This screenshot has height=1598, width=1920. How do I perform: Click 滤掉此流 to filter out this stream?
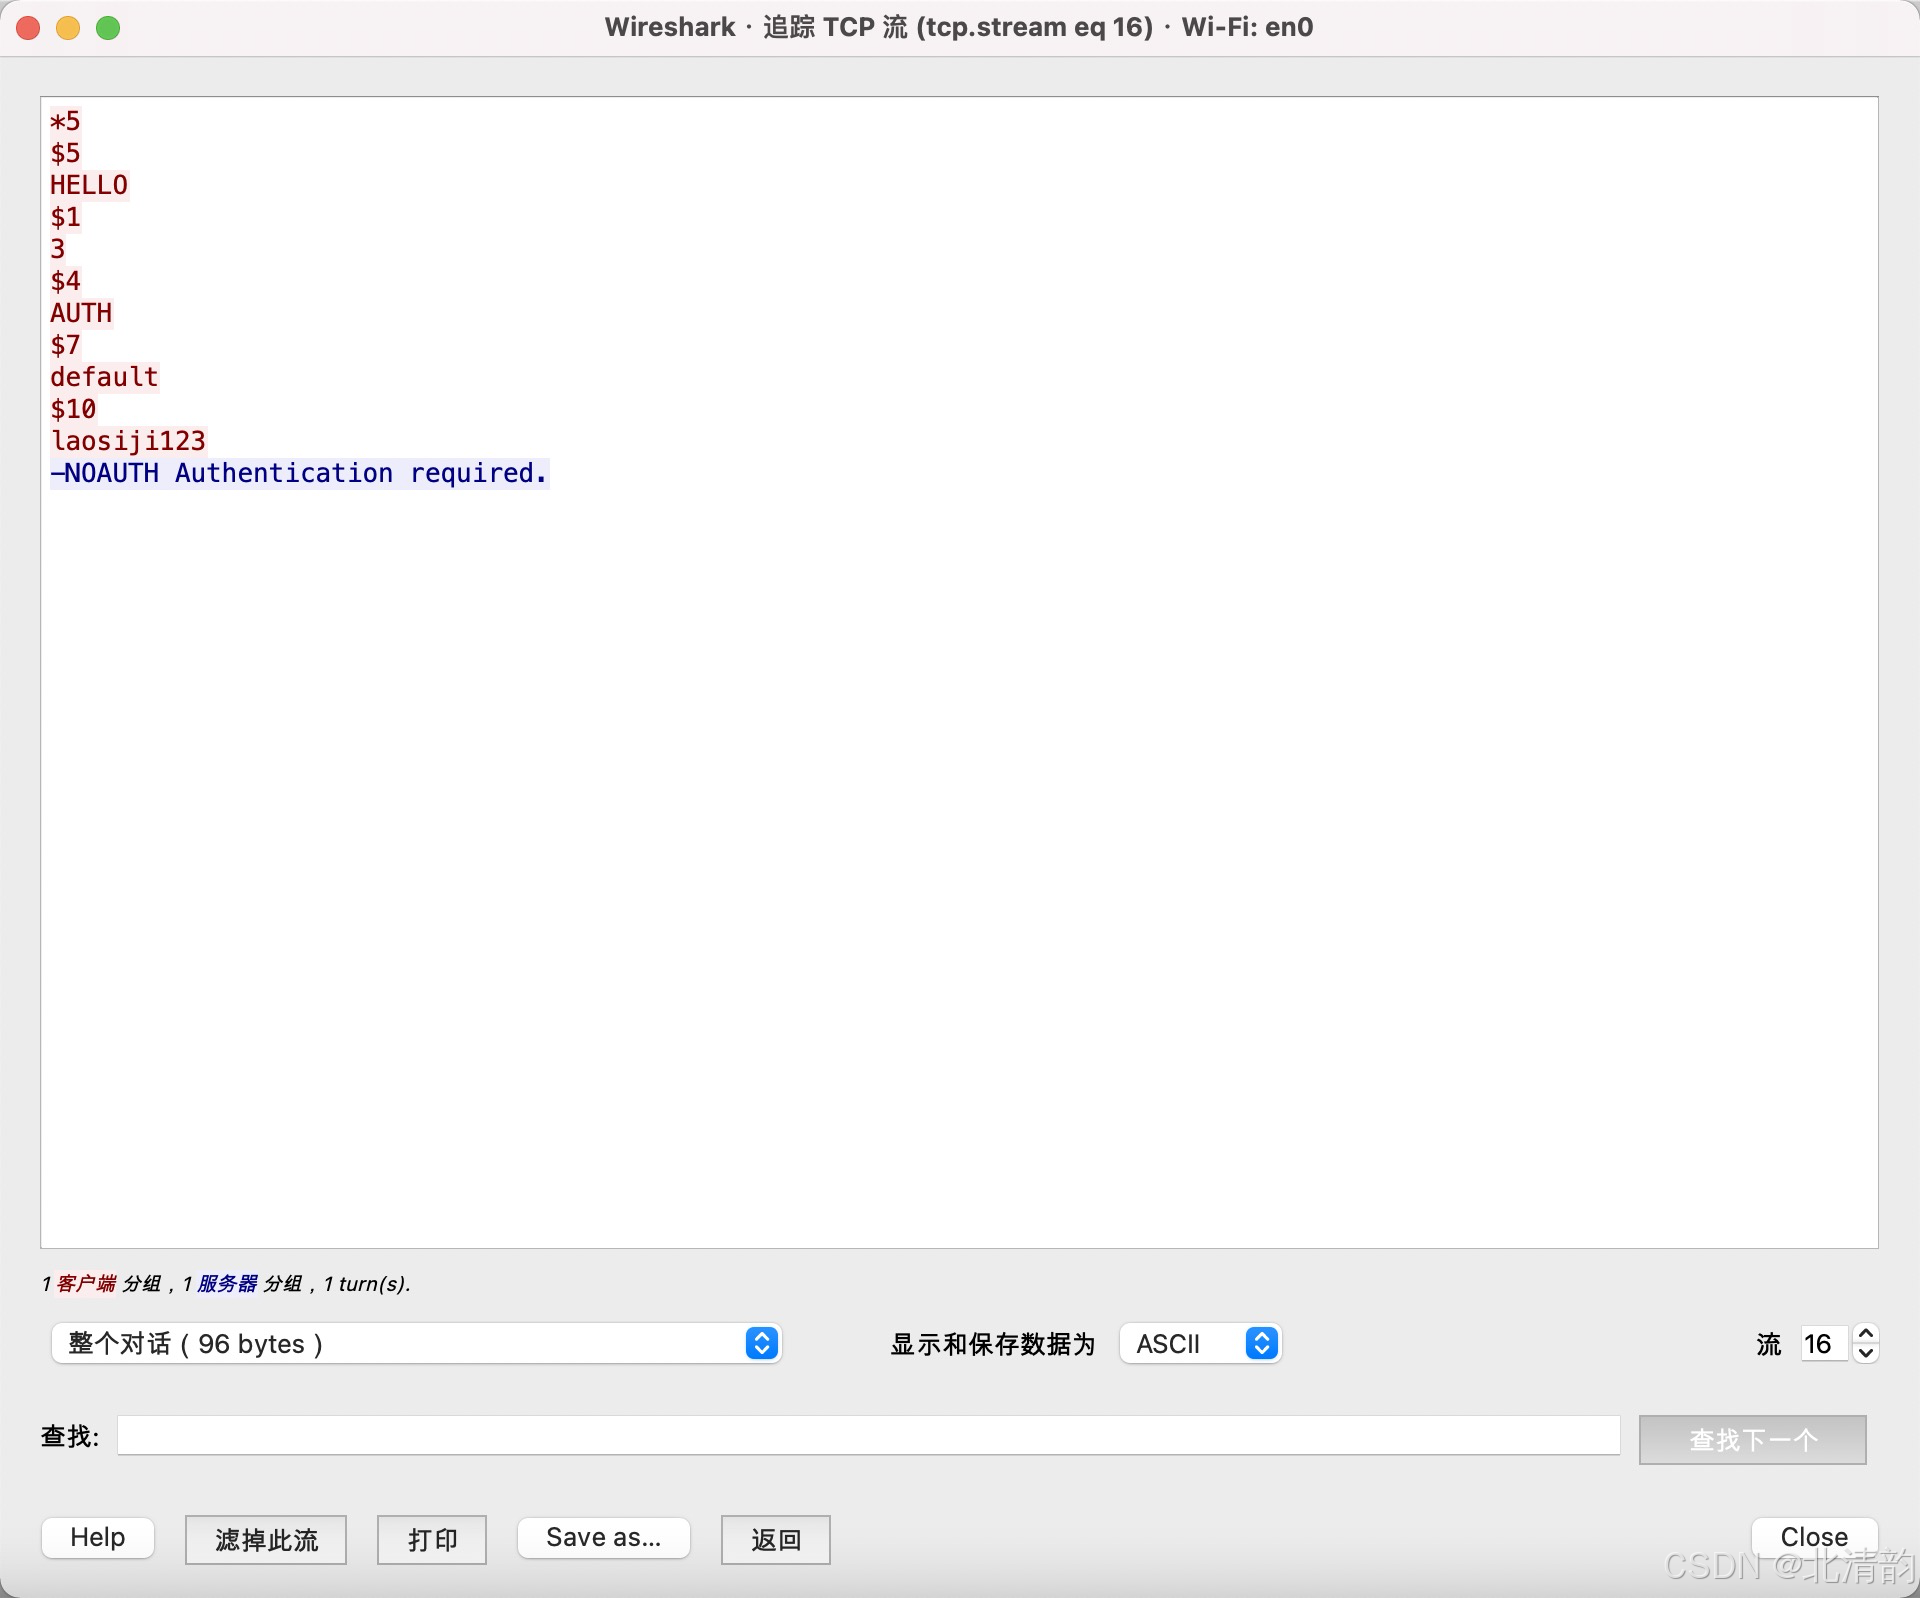(x=265, y=1540)
